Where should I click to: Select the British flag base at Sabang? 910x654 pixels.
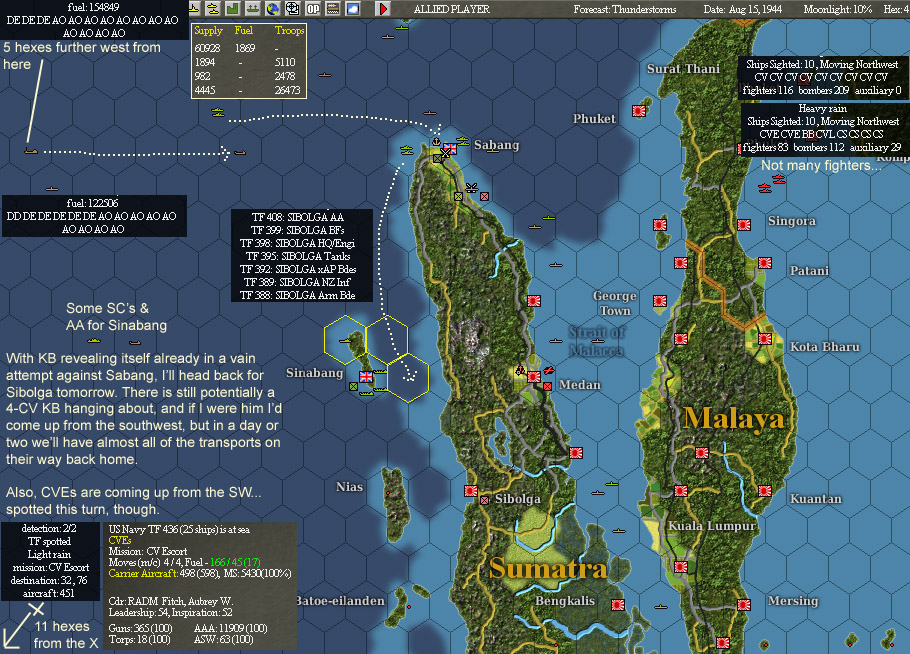pyautogui.click(x=450, y=149)
